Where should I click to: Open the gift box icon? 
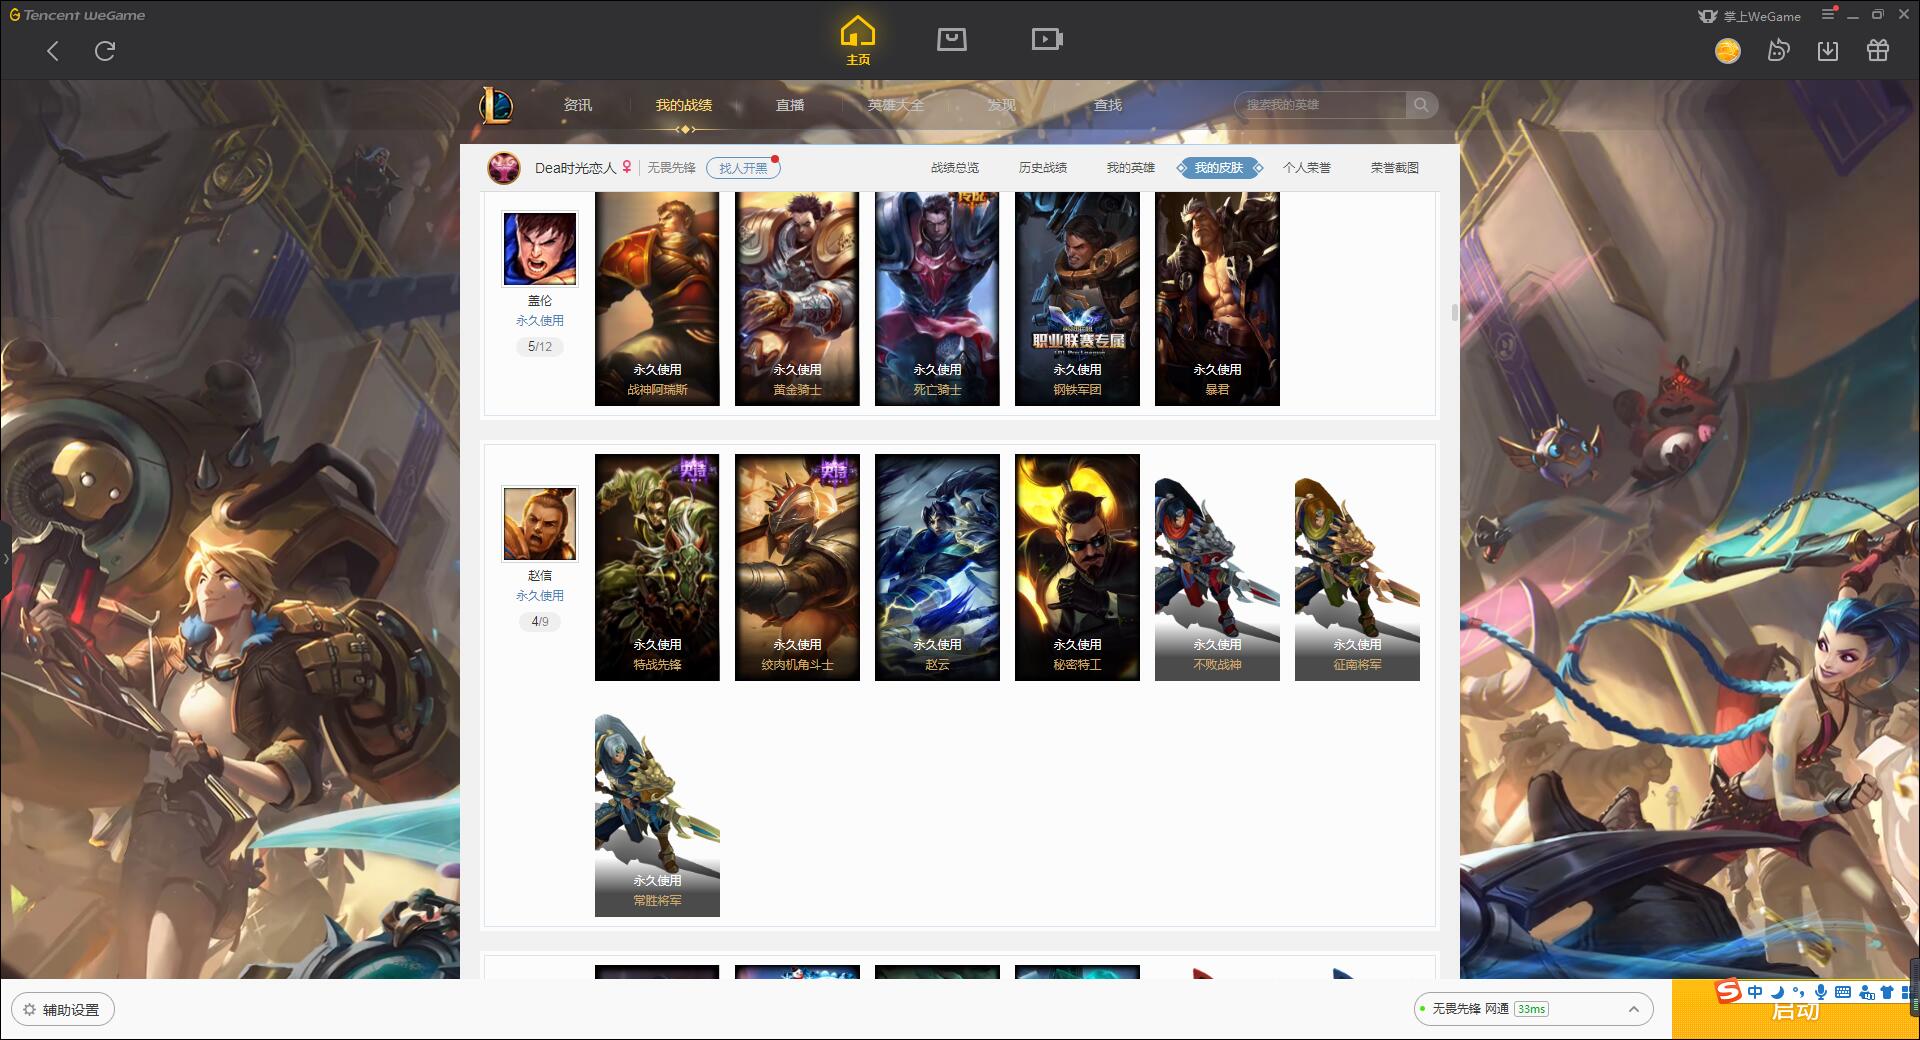coord(1878,50)
